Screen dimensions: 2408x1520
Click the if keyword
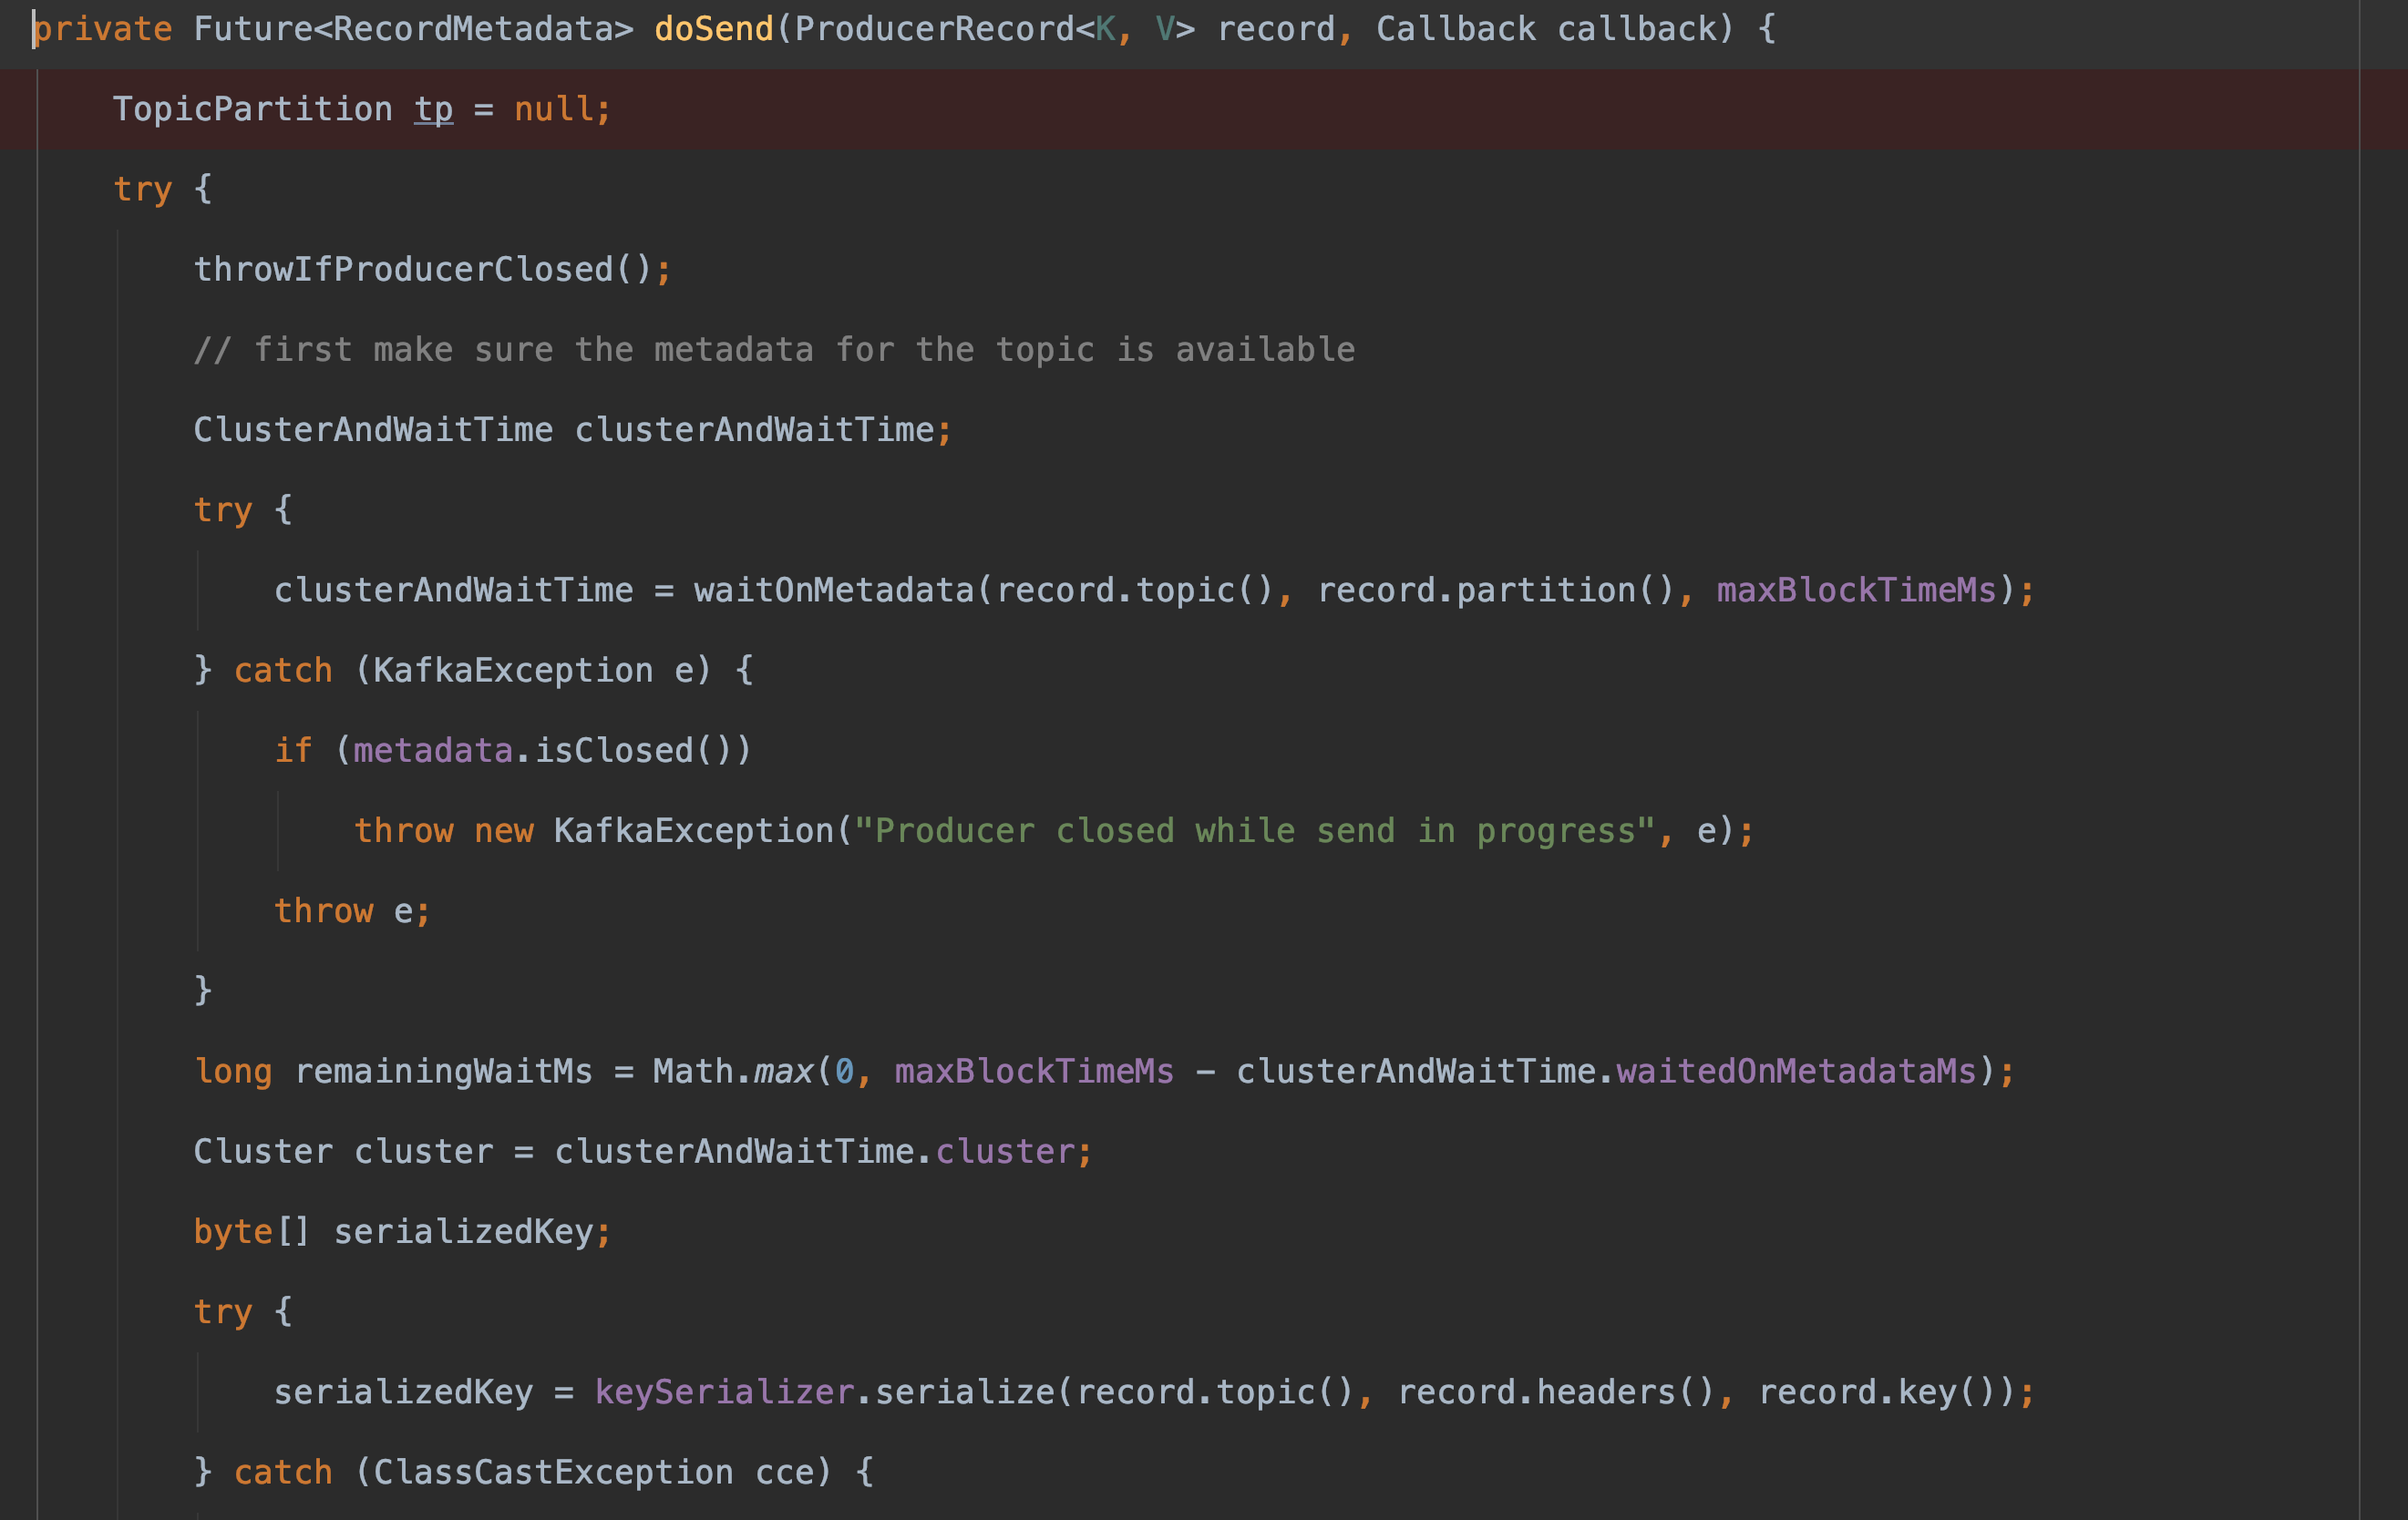coord(293,750)
